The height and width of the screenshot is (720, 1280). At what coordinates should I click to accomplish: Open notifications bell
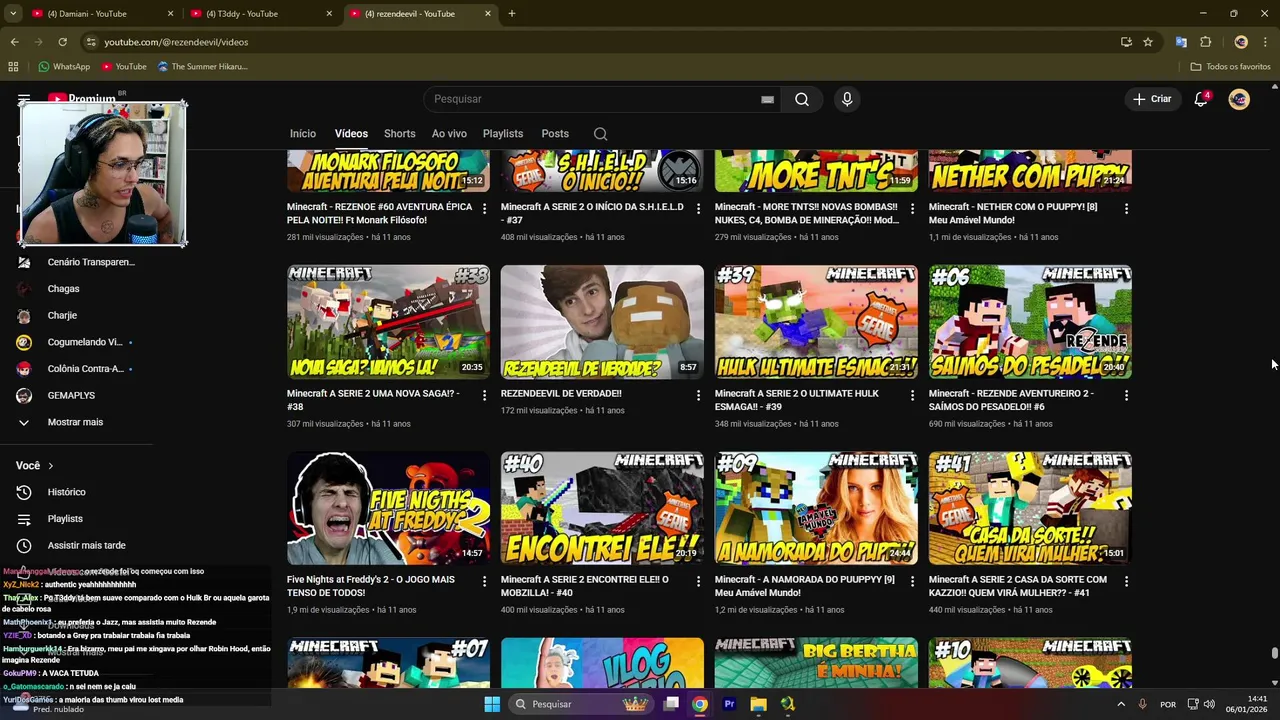tap(1201, 99)
